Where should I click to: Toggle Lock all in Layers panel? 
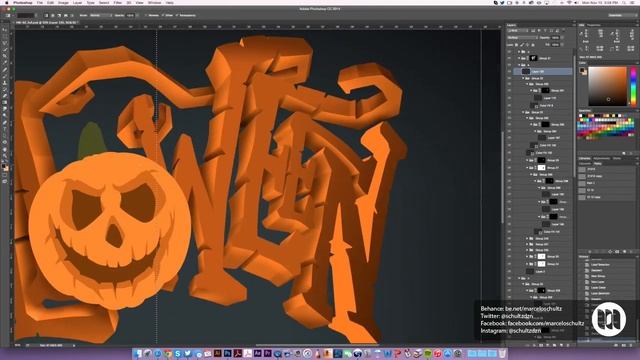point(533,45)
